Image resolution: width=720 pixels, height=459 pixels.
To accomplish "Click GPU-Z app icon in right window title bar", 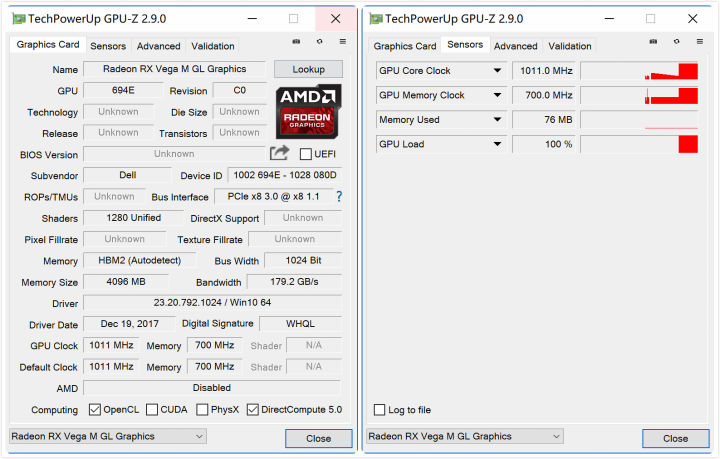I will 376,19.
